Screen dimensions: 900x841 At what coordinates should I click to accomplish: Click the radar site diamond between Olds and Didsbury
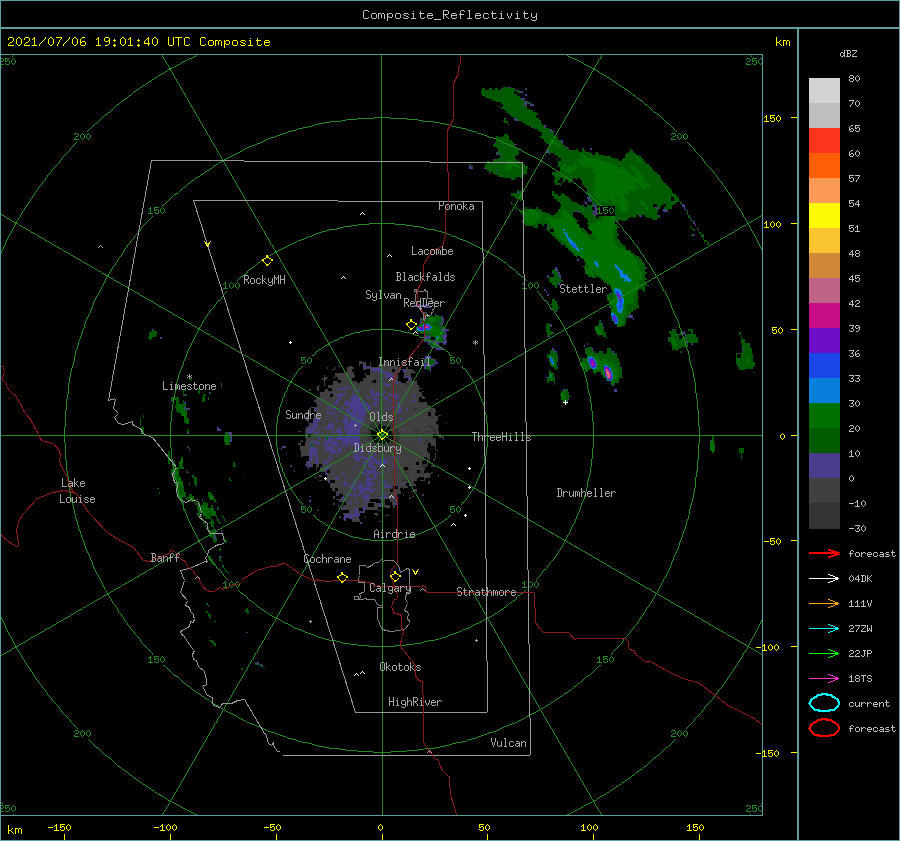382,435
